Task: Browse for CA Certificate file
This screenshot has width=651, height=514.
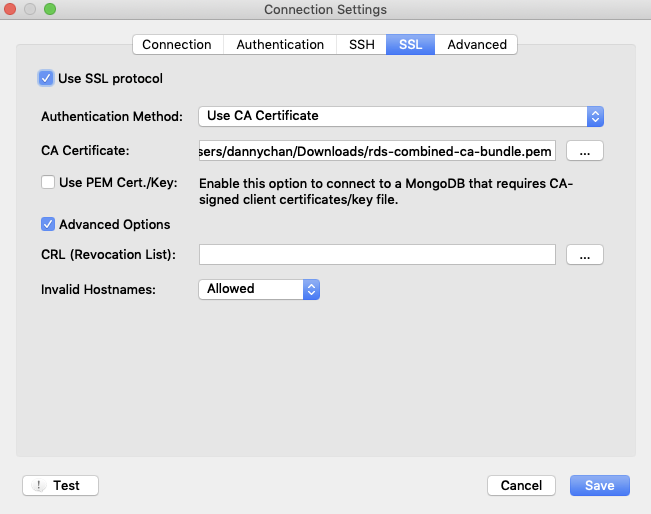Action: click(585, 151)
